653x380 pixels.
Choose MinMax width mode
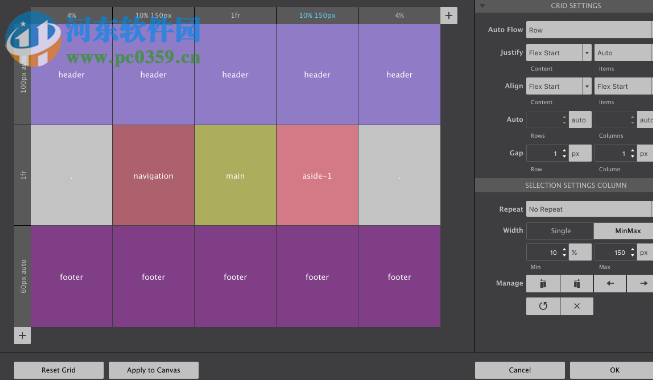(x=624, y=231)
